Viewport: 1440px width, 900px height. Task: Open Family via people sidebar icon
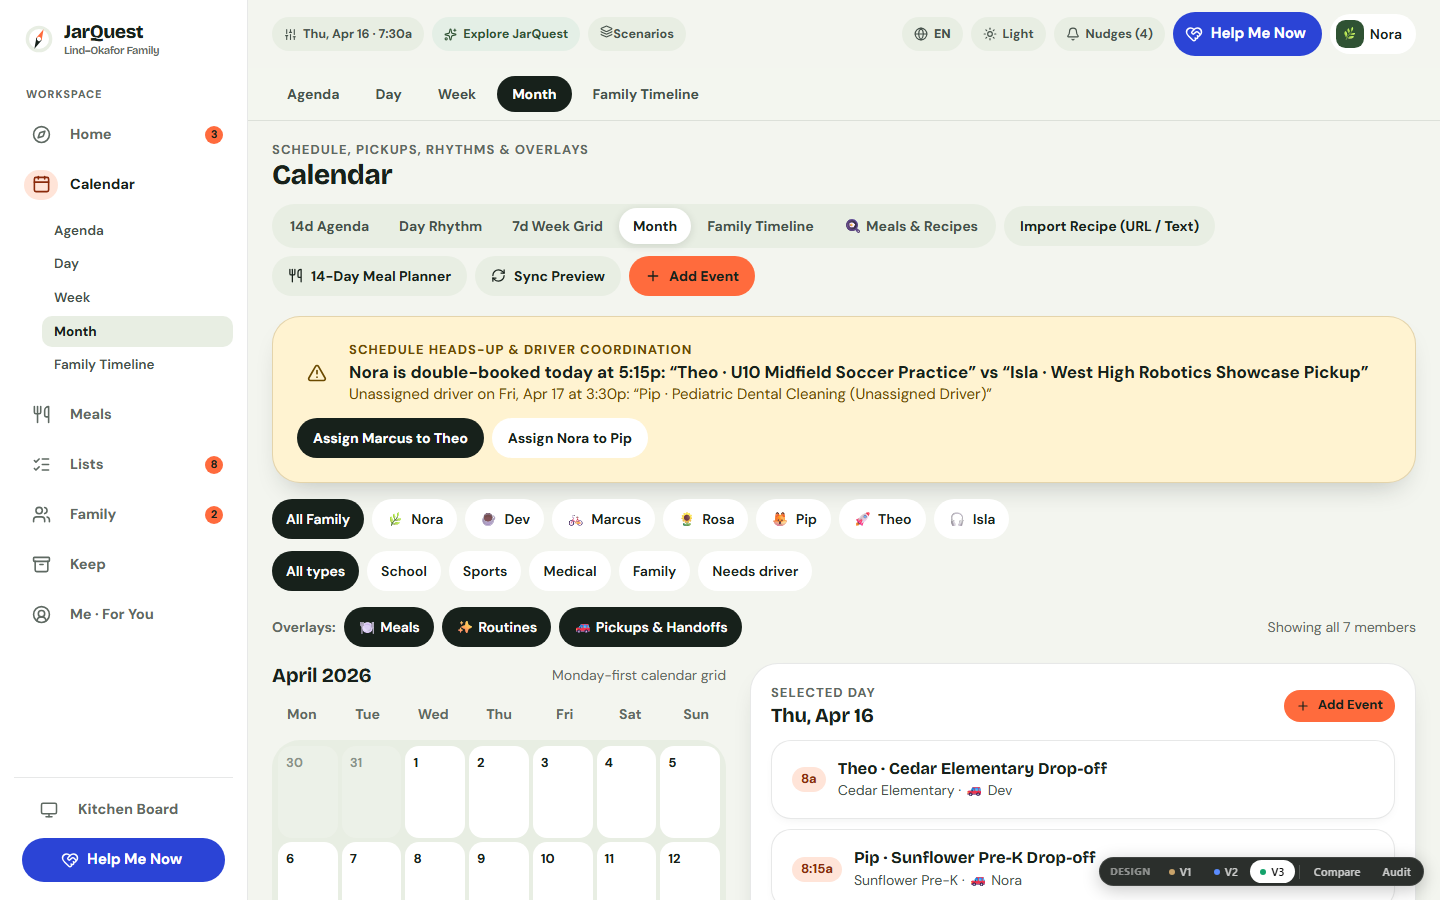point(42,515)
